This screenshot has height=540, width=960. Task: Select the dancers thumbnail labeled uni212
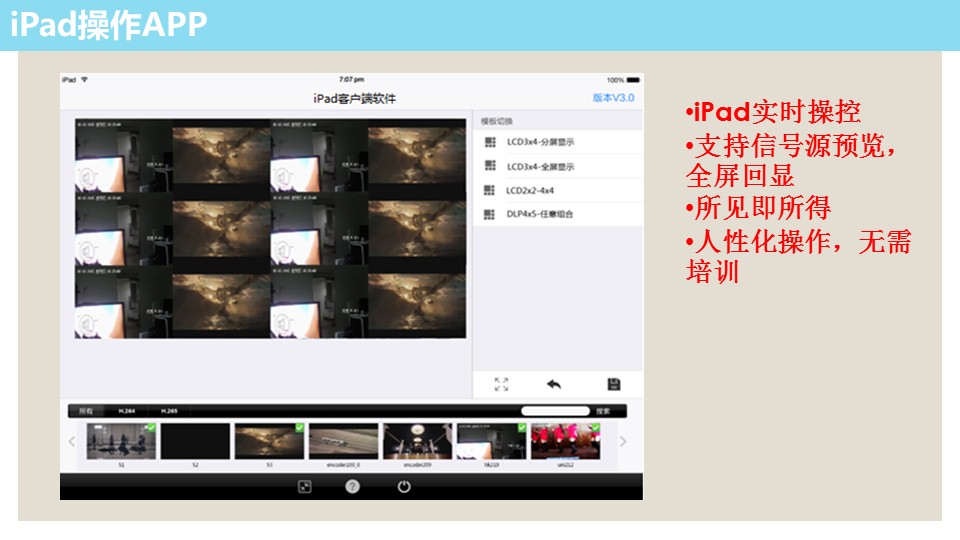pos(566,441)
